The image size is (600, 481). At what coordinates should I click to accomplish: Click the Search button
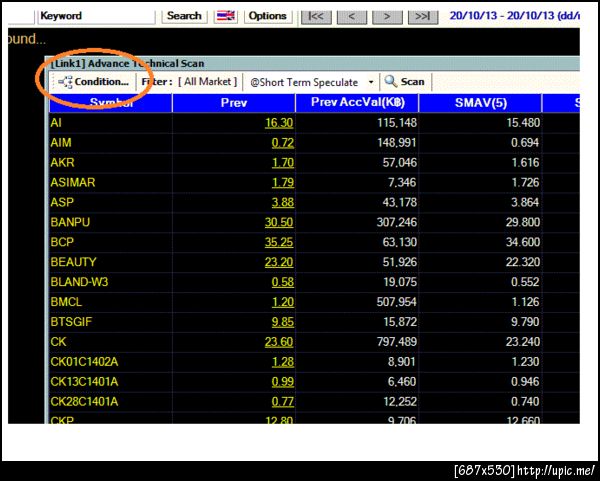tap(184, 16)
